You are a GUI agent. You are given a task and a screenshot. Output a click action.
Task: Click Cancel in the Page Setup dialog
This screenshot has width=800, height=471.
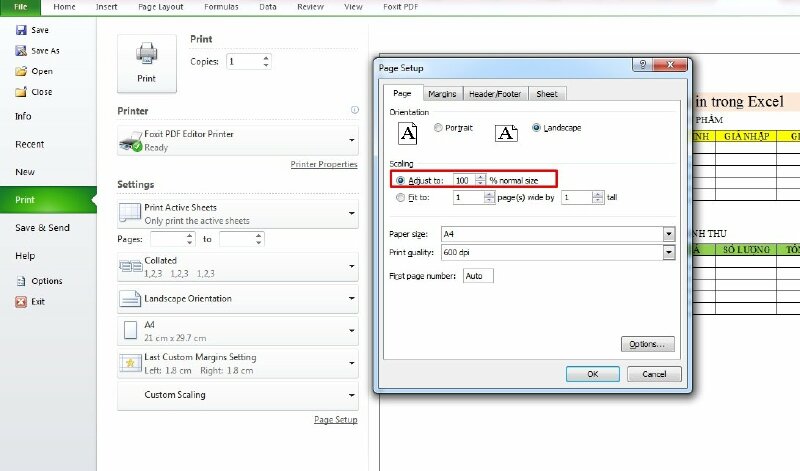(654, 374)
